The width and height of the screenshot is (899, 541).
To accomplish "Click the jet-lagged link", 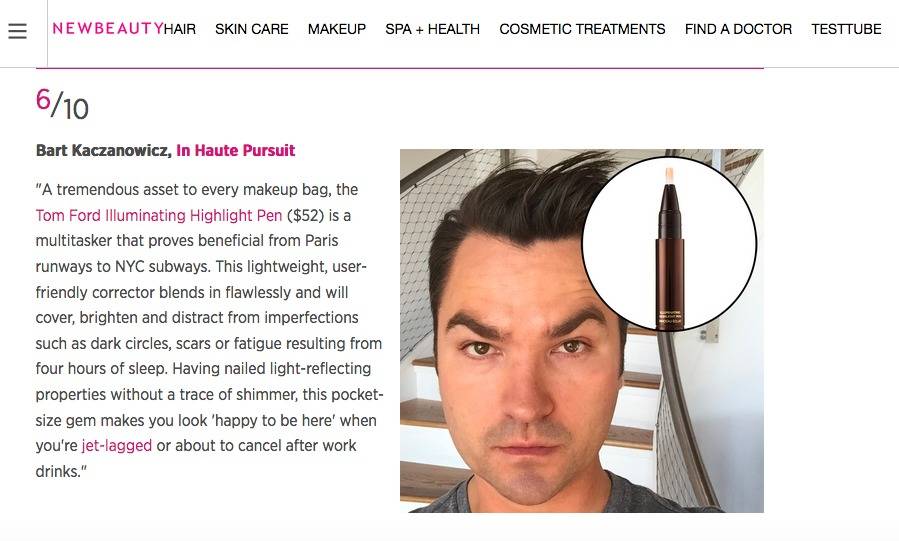I will point(117,446).
